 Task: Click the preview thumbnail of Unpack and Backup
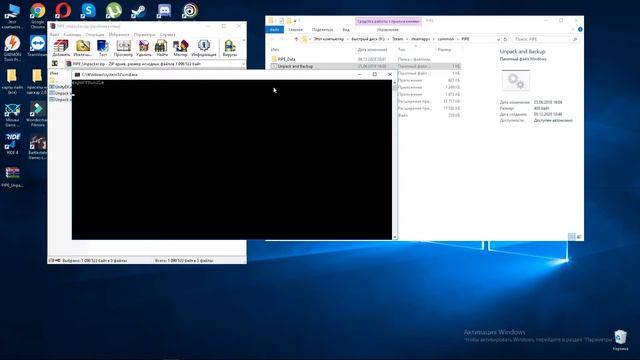click(x=516, y=80)
